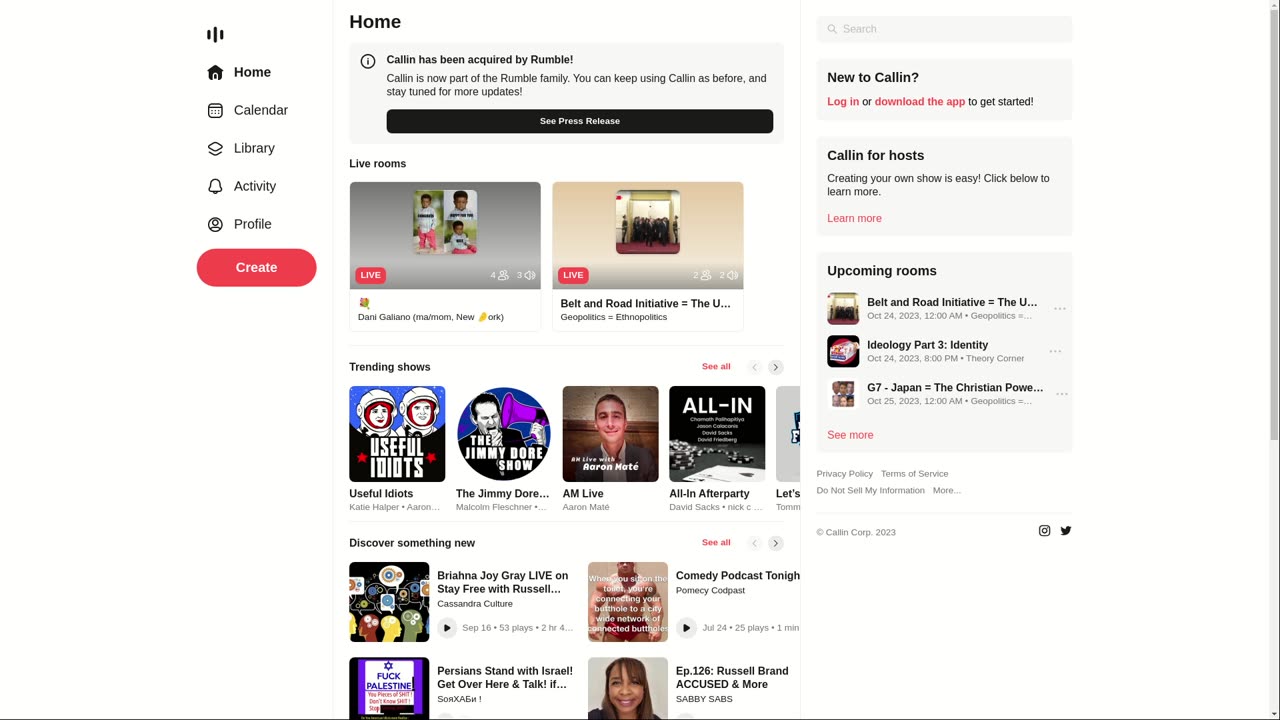Click See more upcoming rooms
Viewport: 1280px width, 720px height.
[850, 435]
